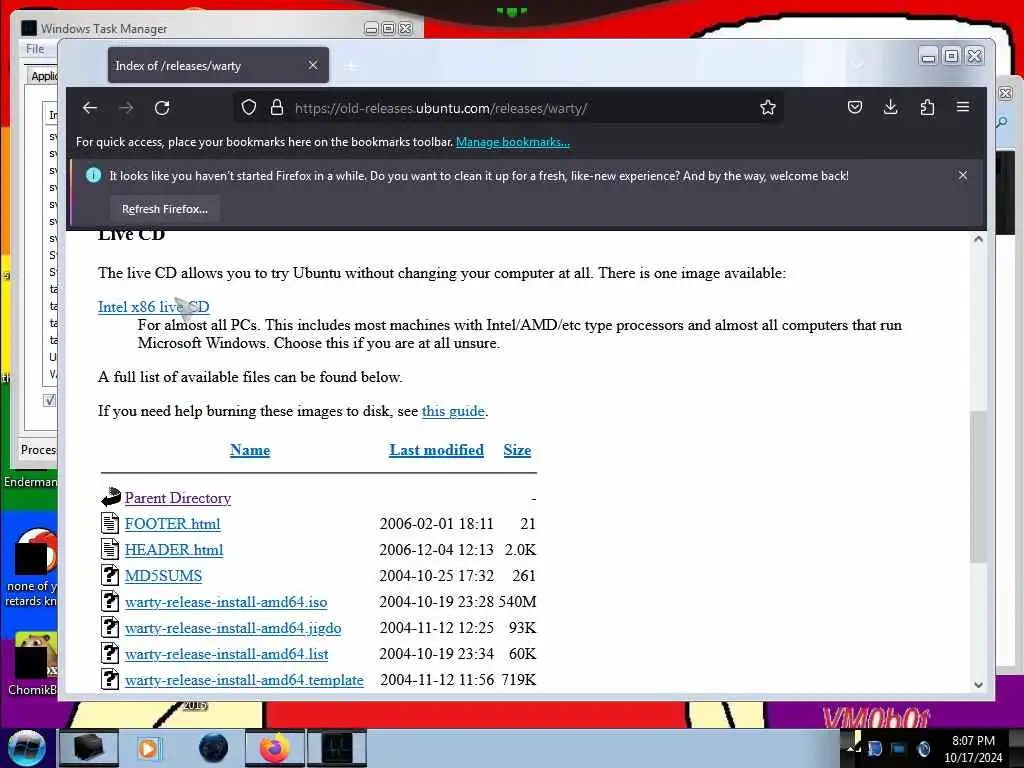Click the unknown-file icon beside amd64.list
1024x768 pixels.
pyautogui.click(x=110, y=654)
